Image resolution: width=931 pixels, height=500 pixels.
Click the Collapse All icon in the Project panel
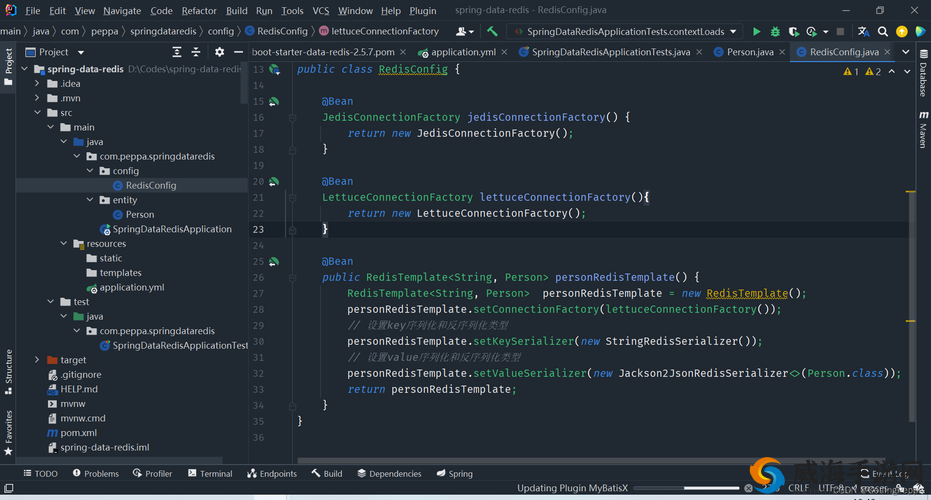[x=196, y=52]
